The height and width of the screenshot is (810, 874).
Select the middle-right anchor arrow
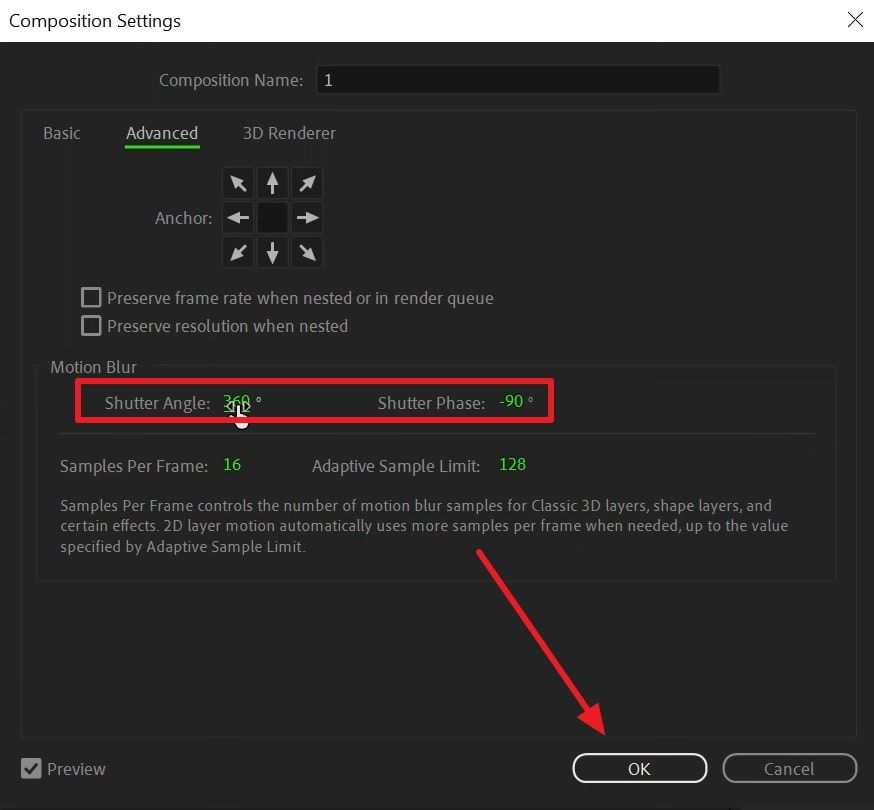point(307,218)
